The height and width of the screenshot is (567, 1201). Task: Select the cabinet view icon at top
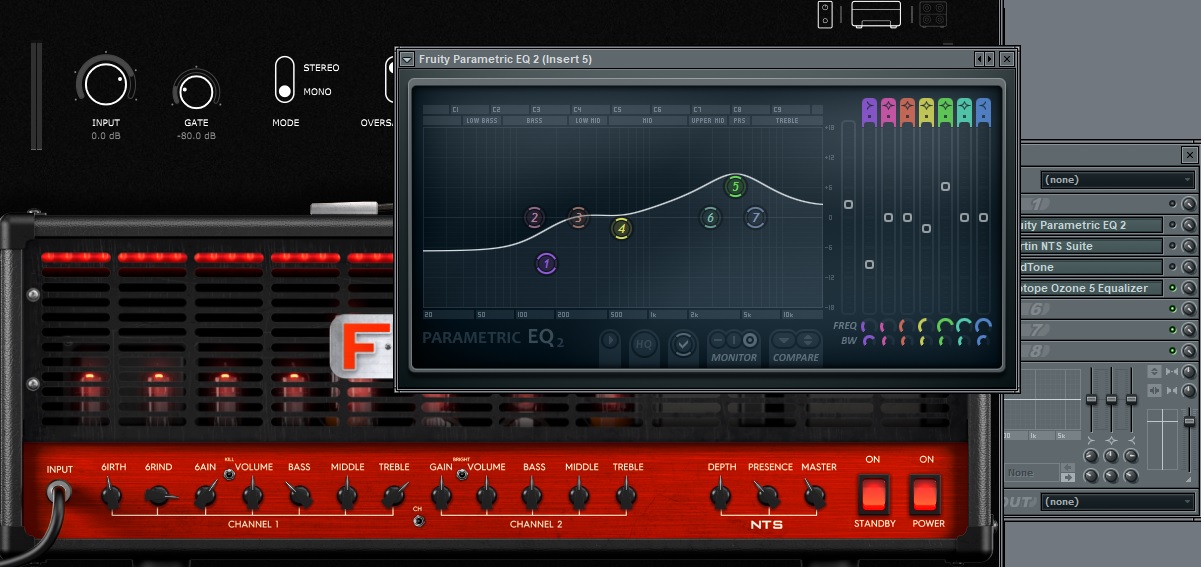[933, 14]
